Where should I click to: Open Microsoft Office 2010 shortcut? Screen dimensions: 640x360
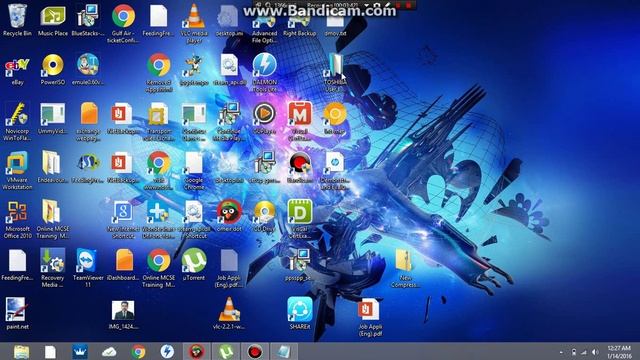tap(17, 212)
